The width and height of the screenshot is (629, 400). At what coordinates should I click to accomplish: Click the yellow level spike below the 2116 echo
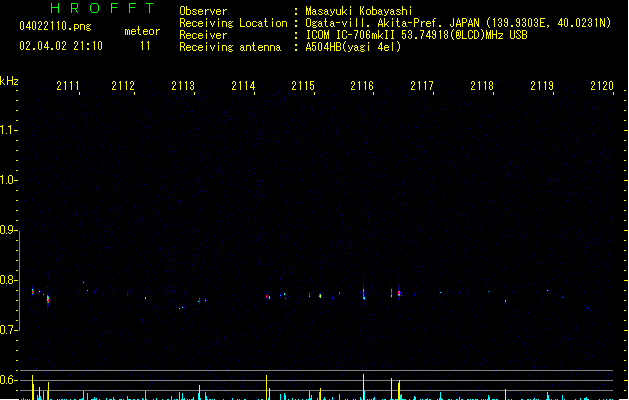click(x=364, y=387)
